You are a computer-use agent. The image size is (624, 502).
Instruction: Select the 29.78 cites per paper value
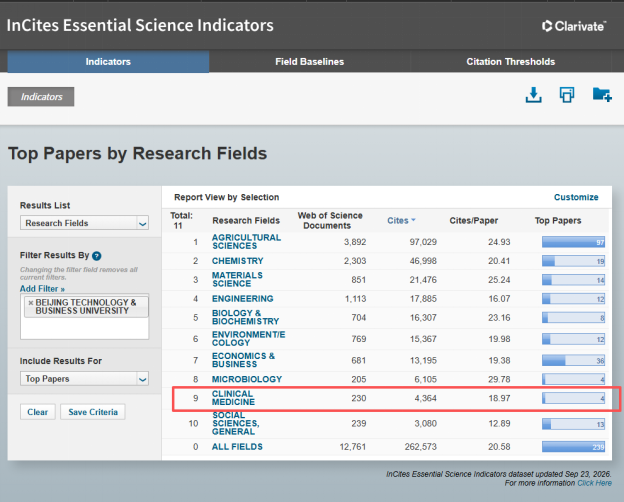499,379
